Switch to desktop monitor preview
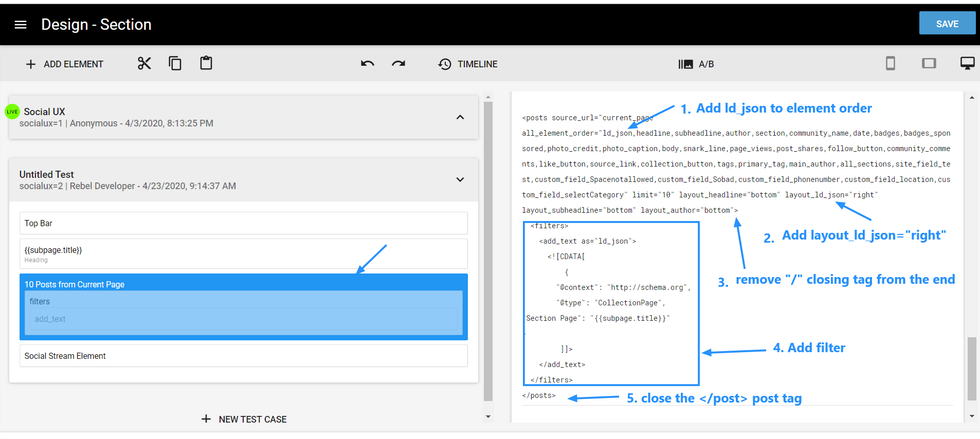 966,64
